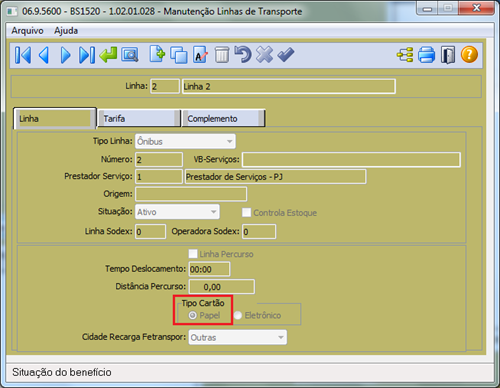500x388 pixels.
Task: Click the Origem input field
Action: tap(191, 194)
